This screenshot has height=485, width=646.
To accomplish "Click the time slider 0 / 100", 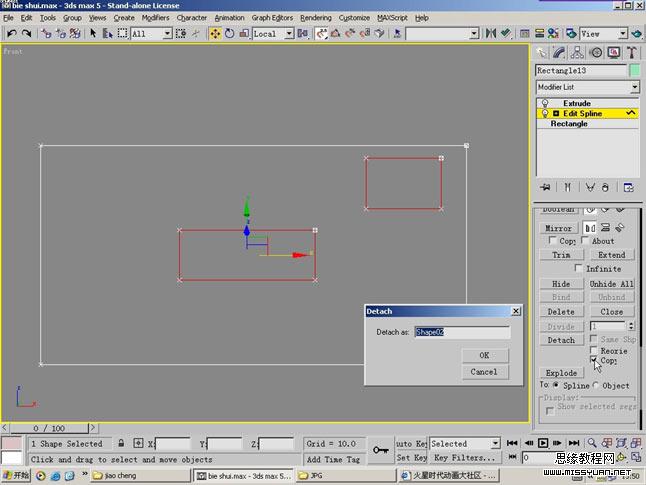I will pos(49,428).
